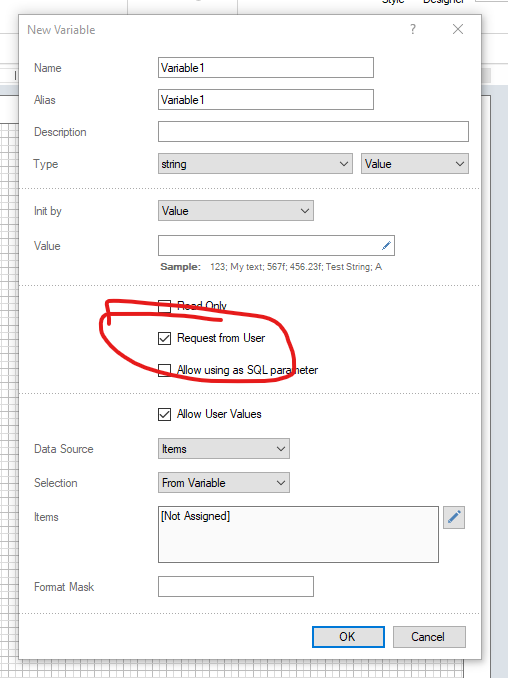Screen dimensions: 508x678
Task: Open the Value kind dropdown next to type
Action: pyautogui.click(x=415, y=164)
